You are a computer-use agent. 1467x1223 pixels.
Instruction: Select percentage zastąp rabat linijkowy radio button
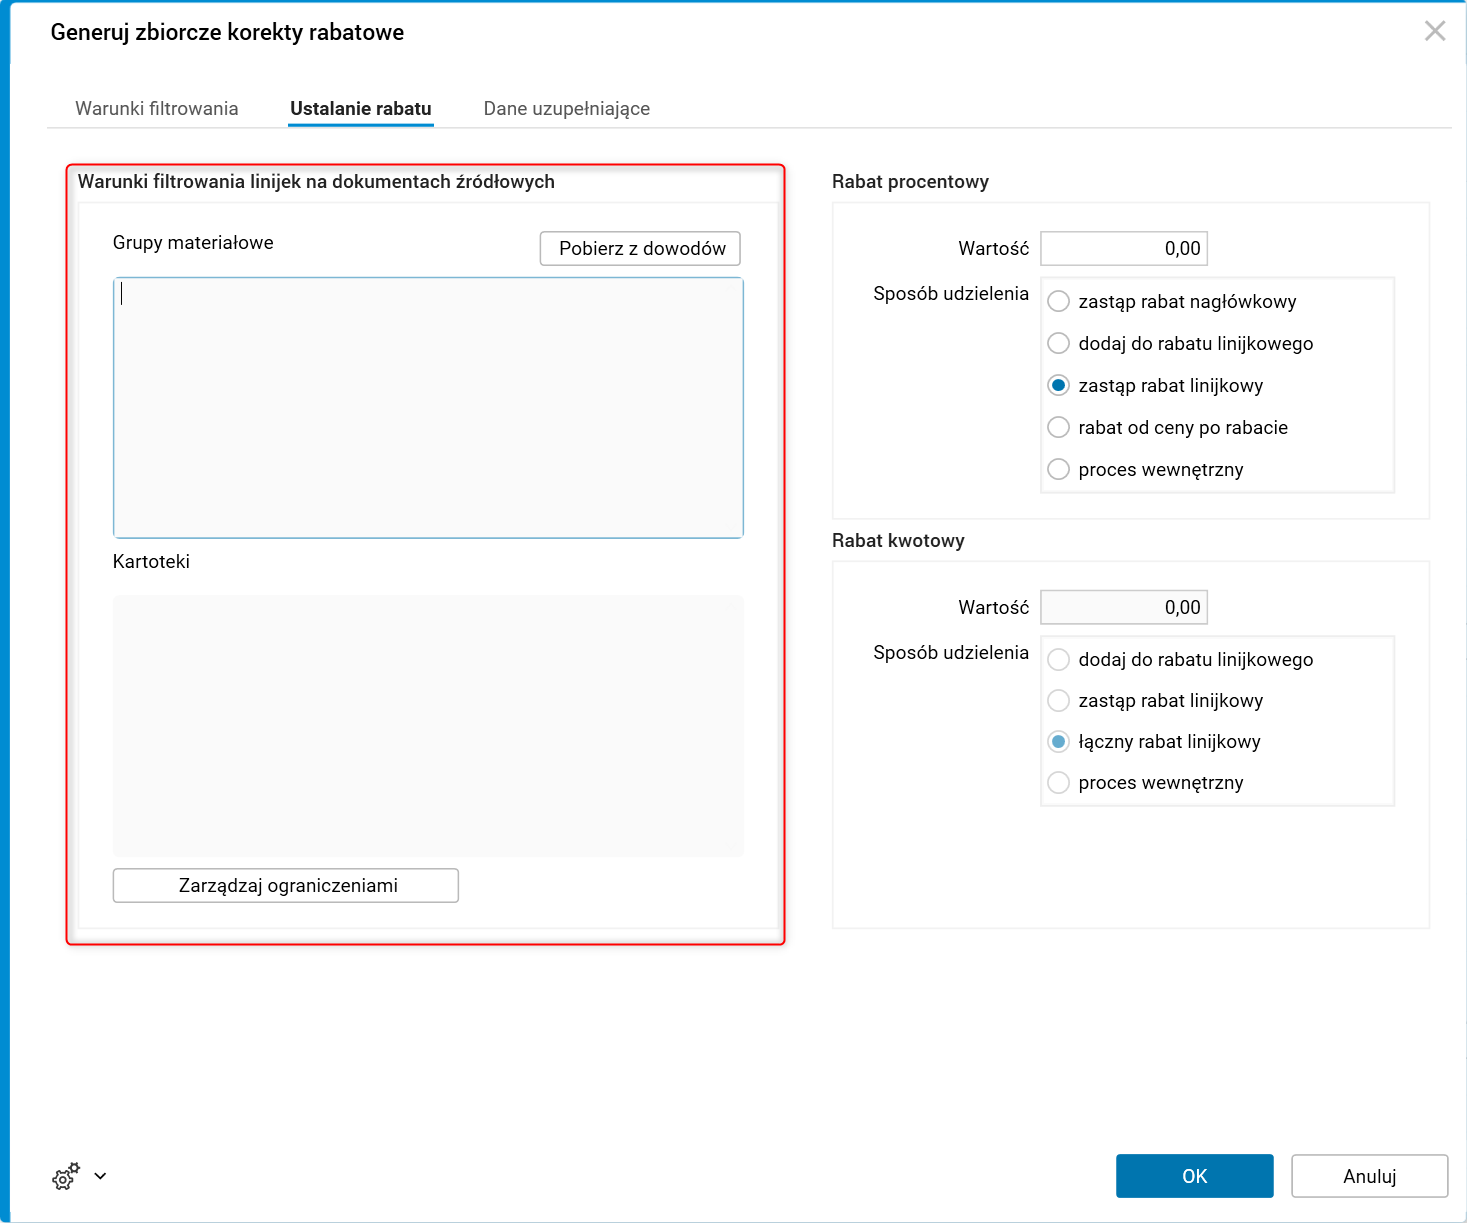pos(1059,386)
